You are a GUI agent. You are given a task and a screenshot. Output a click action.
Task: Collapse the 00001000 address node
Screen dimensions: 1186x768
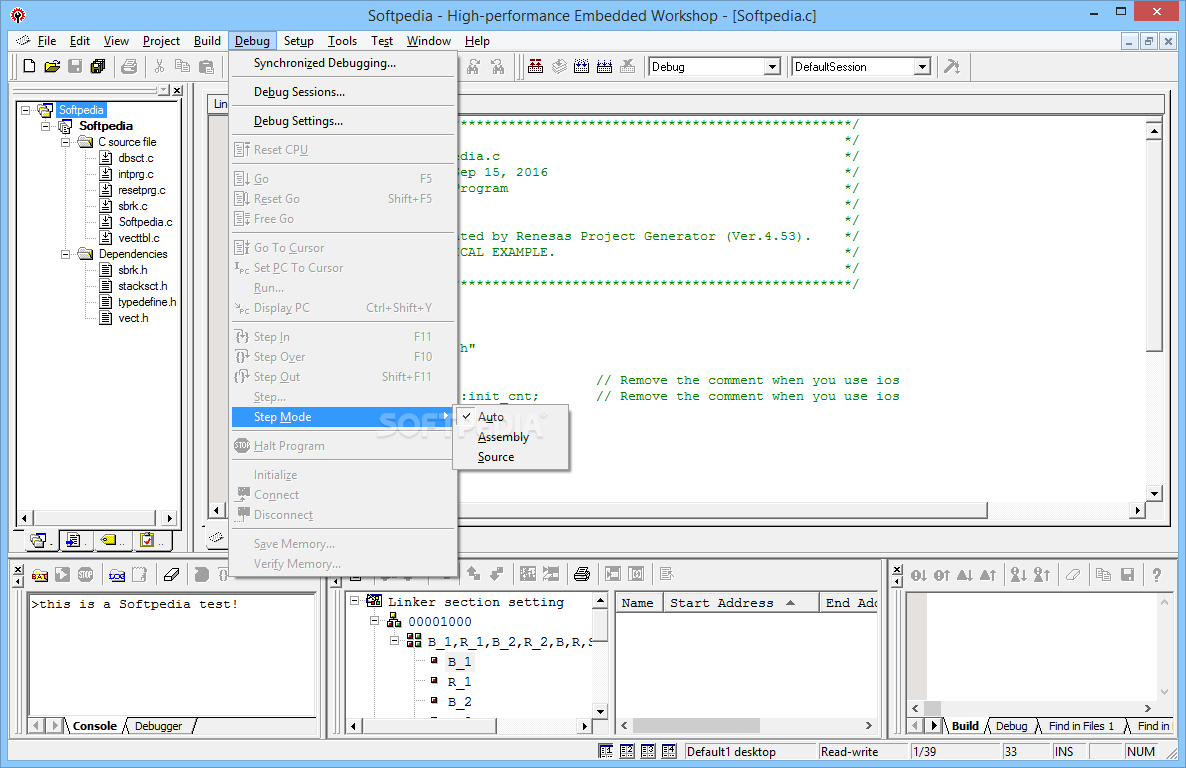point(374,620)
